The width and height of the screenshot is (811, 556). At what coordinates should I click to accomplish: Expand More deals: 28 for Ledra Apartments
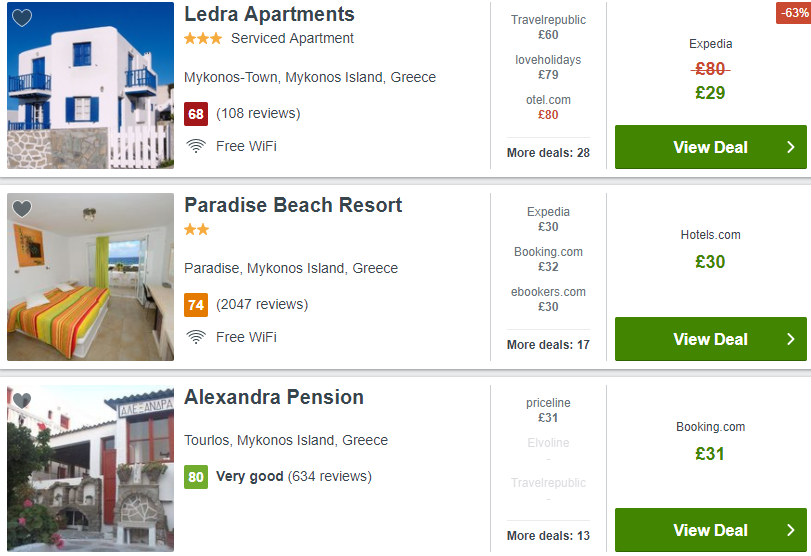(548, 153)
